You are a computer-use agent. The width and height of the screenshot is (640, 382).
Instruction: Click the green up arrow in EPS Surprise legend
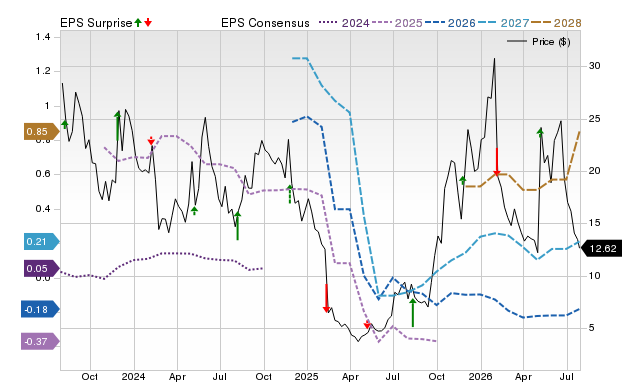[138, 23]
